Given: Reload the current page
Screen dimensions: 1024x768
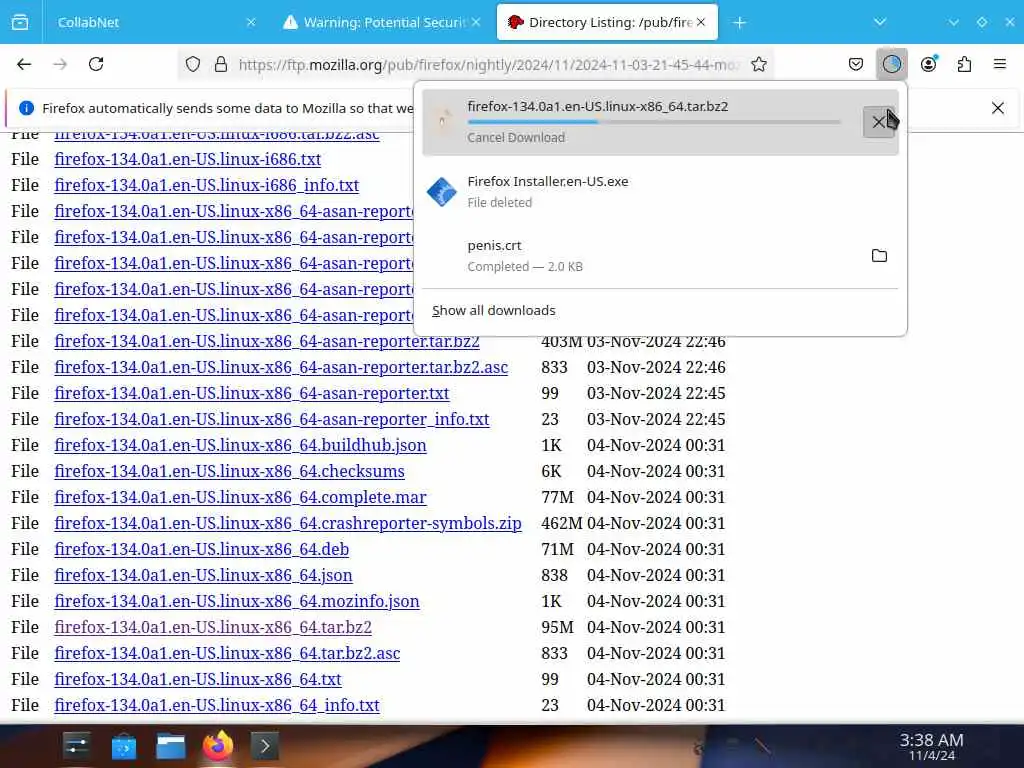Looking at the screenshot, I should click(96, 64).
